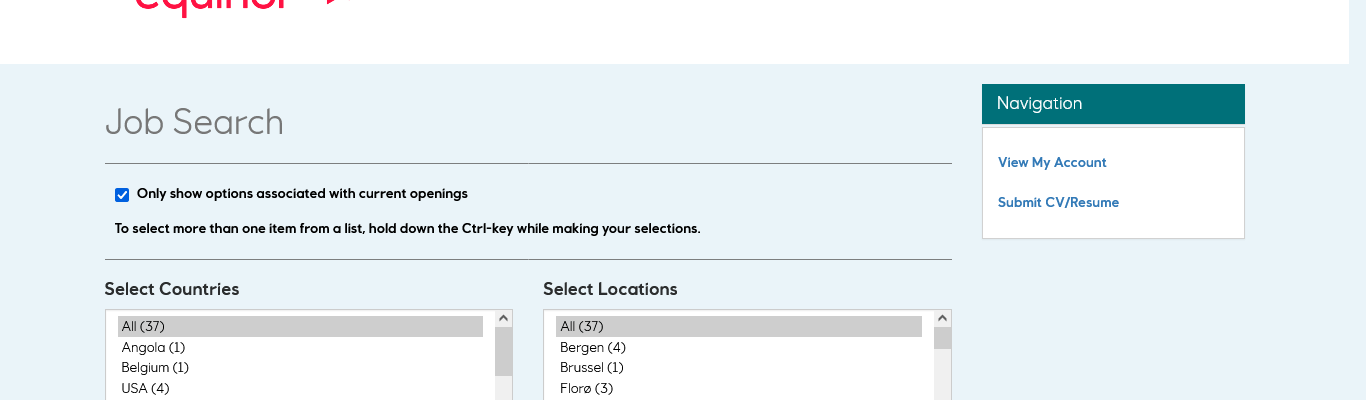1366x400 pixels.
Task: Select Angola (1) in the countries list
Action: tap(154, 348)
